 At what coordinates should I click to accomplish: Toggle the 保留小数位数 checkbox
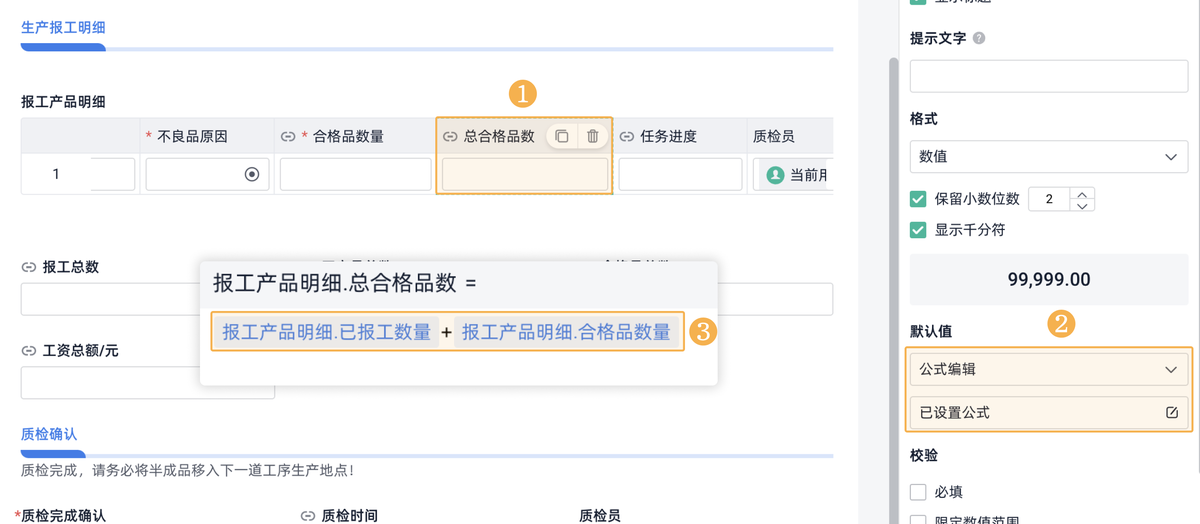coord(918,199)
